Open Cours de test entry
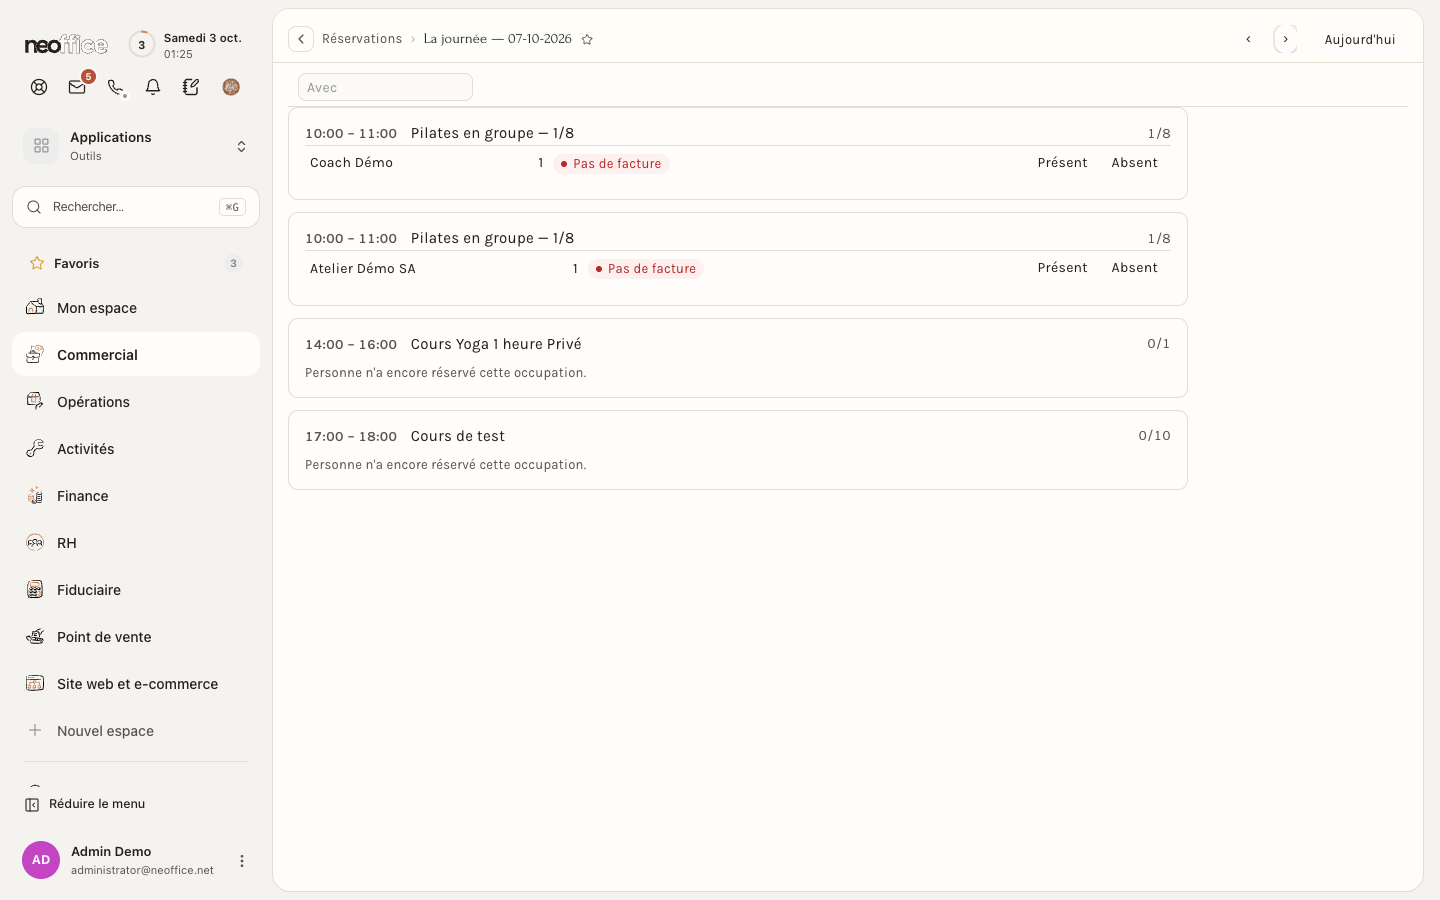 [738, 450]
